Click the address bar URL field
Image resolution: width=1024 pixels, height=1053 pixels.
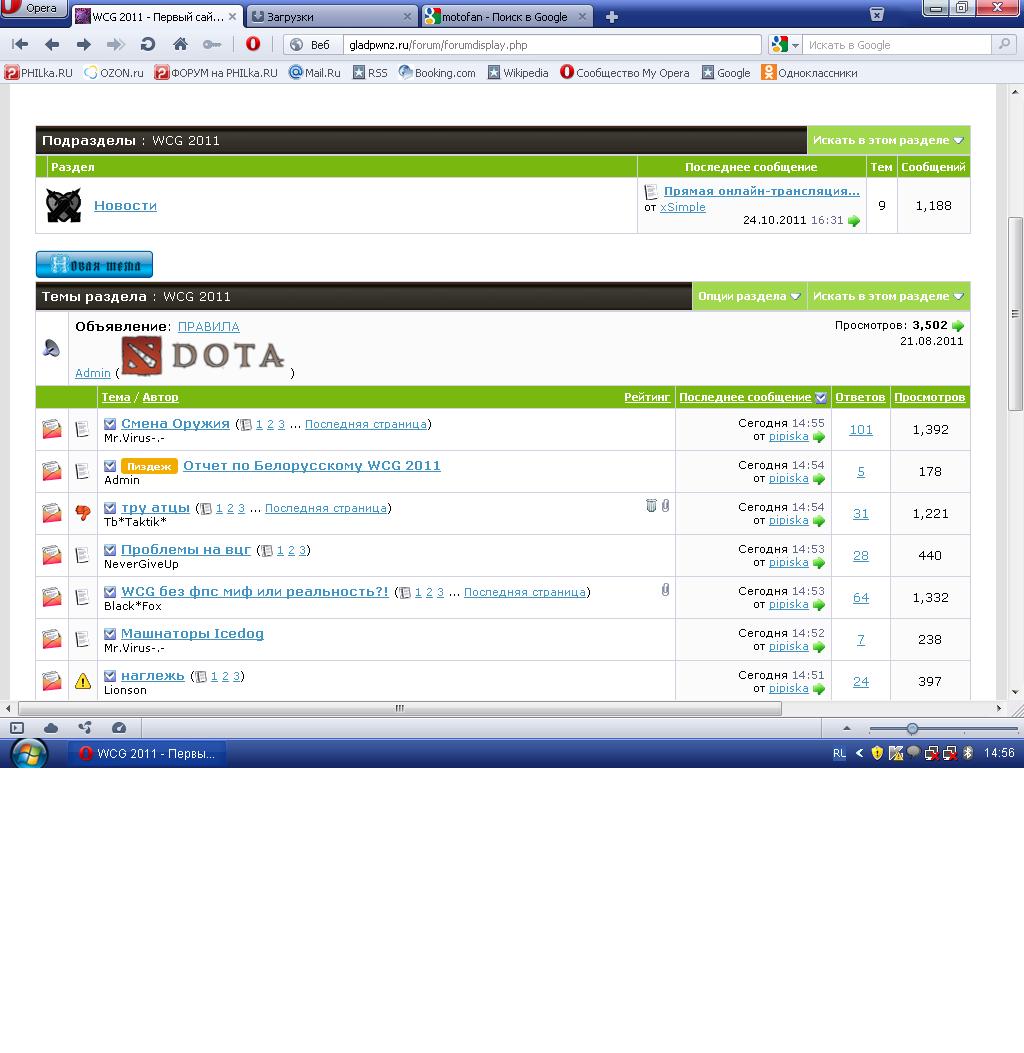coord(552,45)
